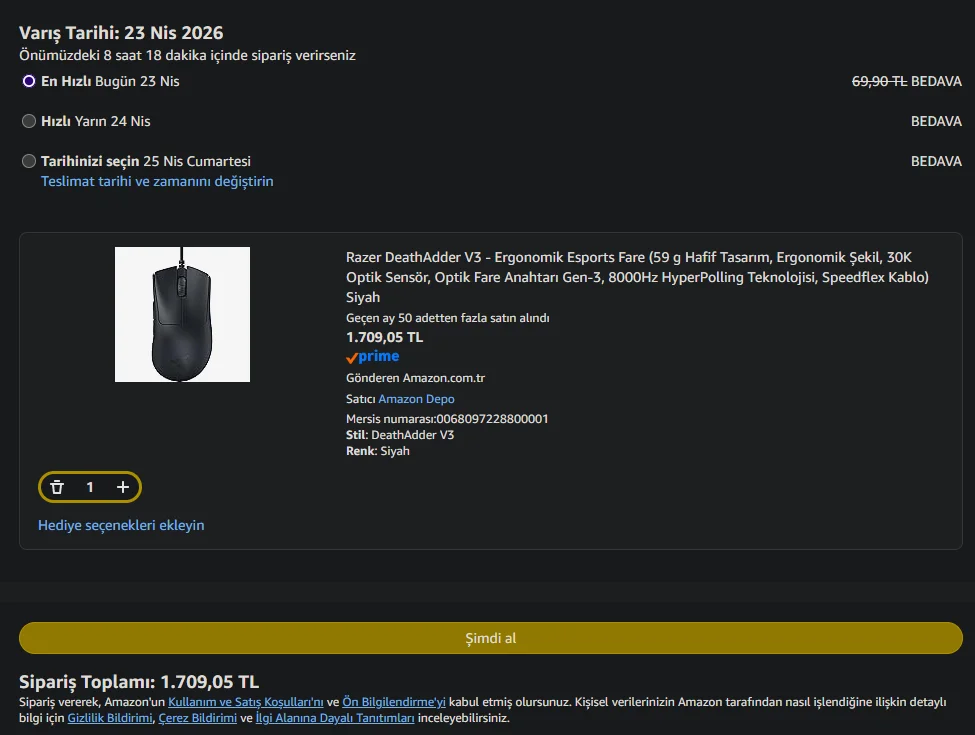Click the trash icon to remove item
Screen dimensions: 975x735
[x=57, y=487]
